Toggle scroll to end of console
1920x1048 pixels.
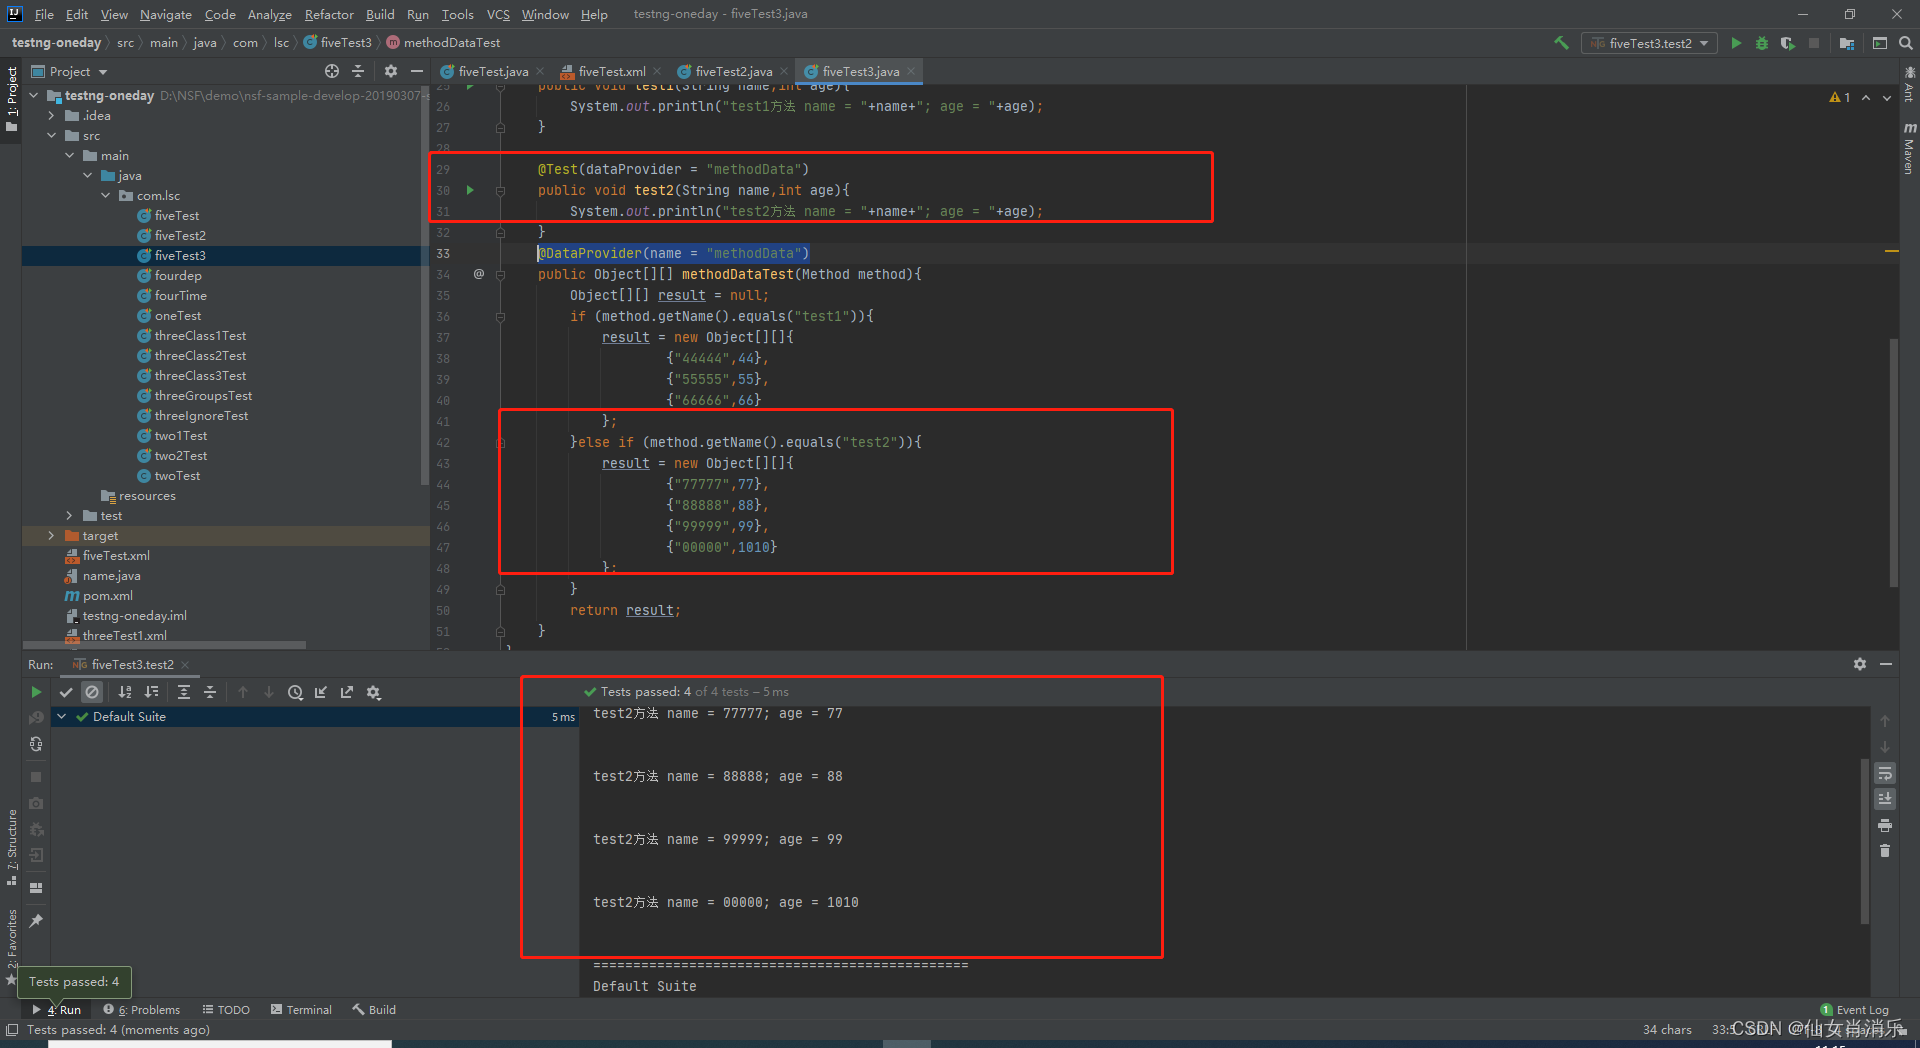(x=1885, y=799)
